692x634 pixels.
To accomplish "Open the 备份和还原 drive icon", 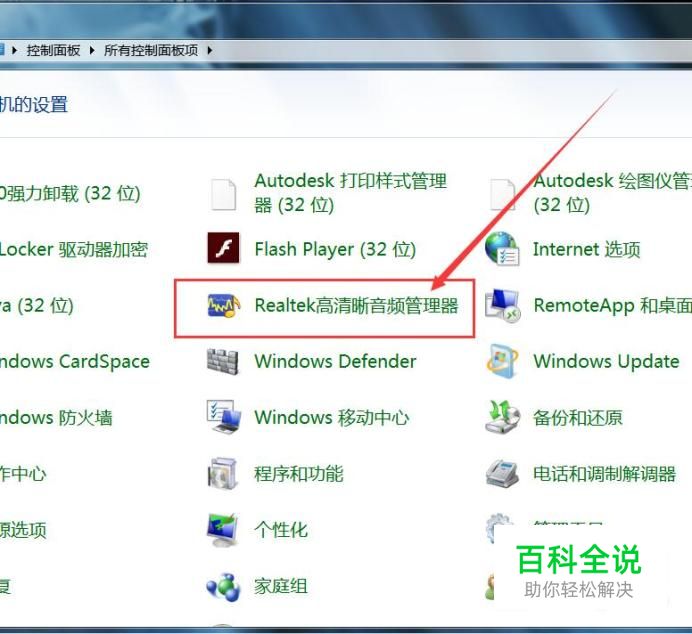I will (x=502, y=417).
